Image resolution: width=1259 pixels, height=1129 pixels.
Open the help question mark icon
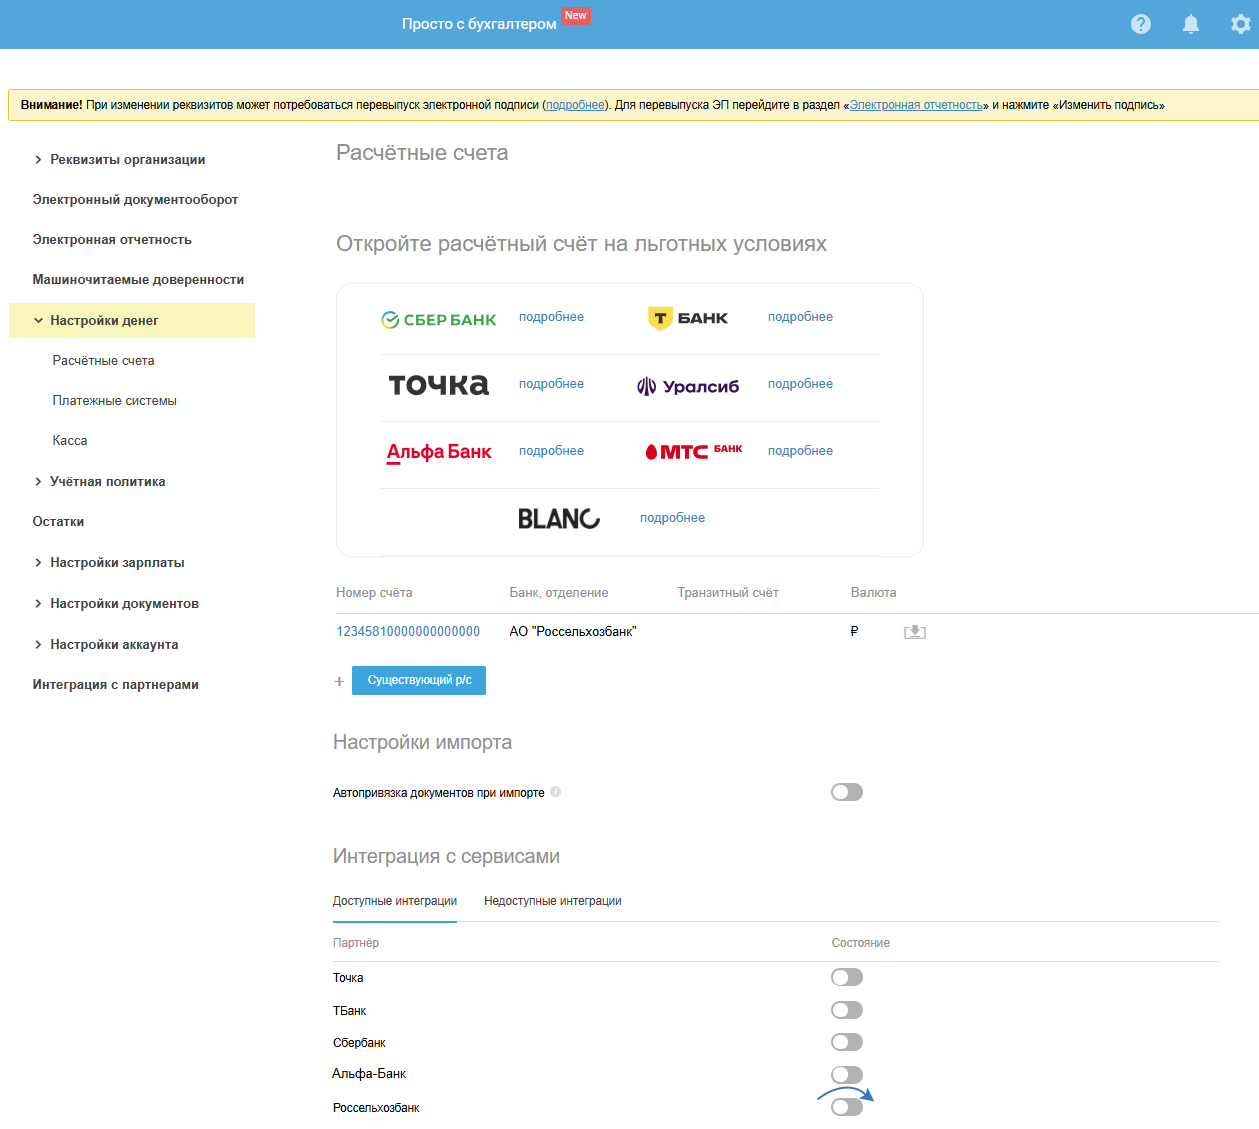coord(1141,24)
